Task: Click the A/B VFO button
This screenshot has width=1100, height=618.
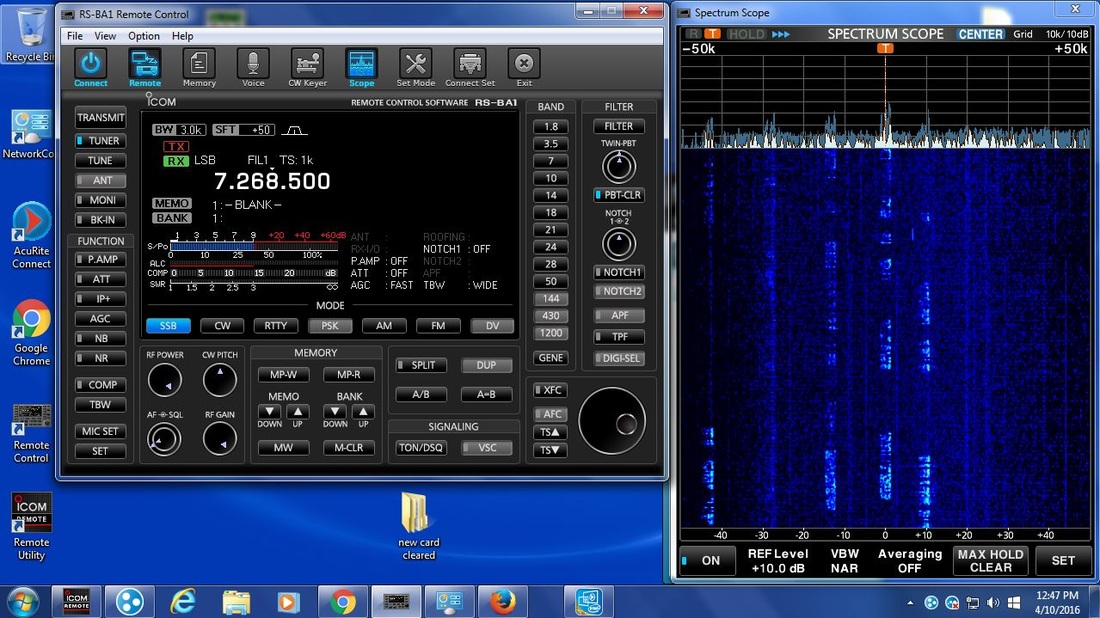Action: coord(420,394)
